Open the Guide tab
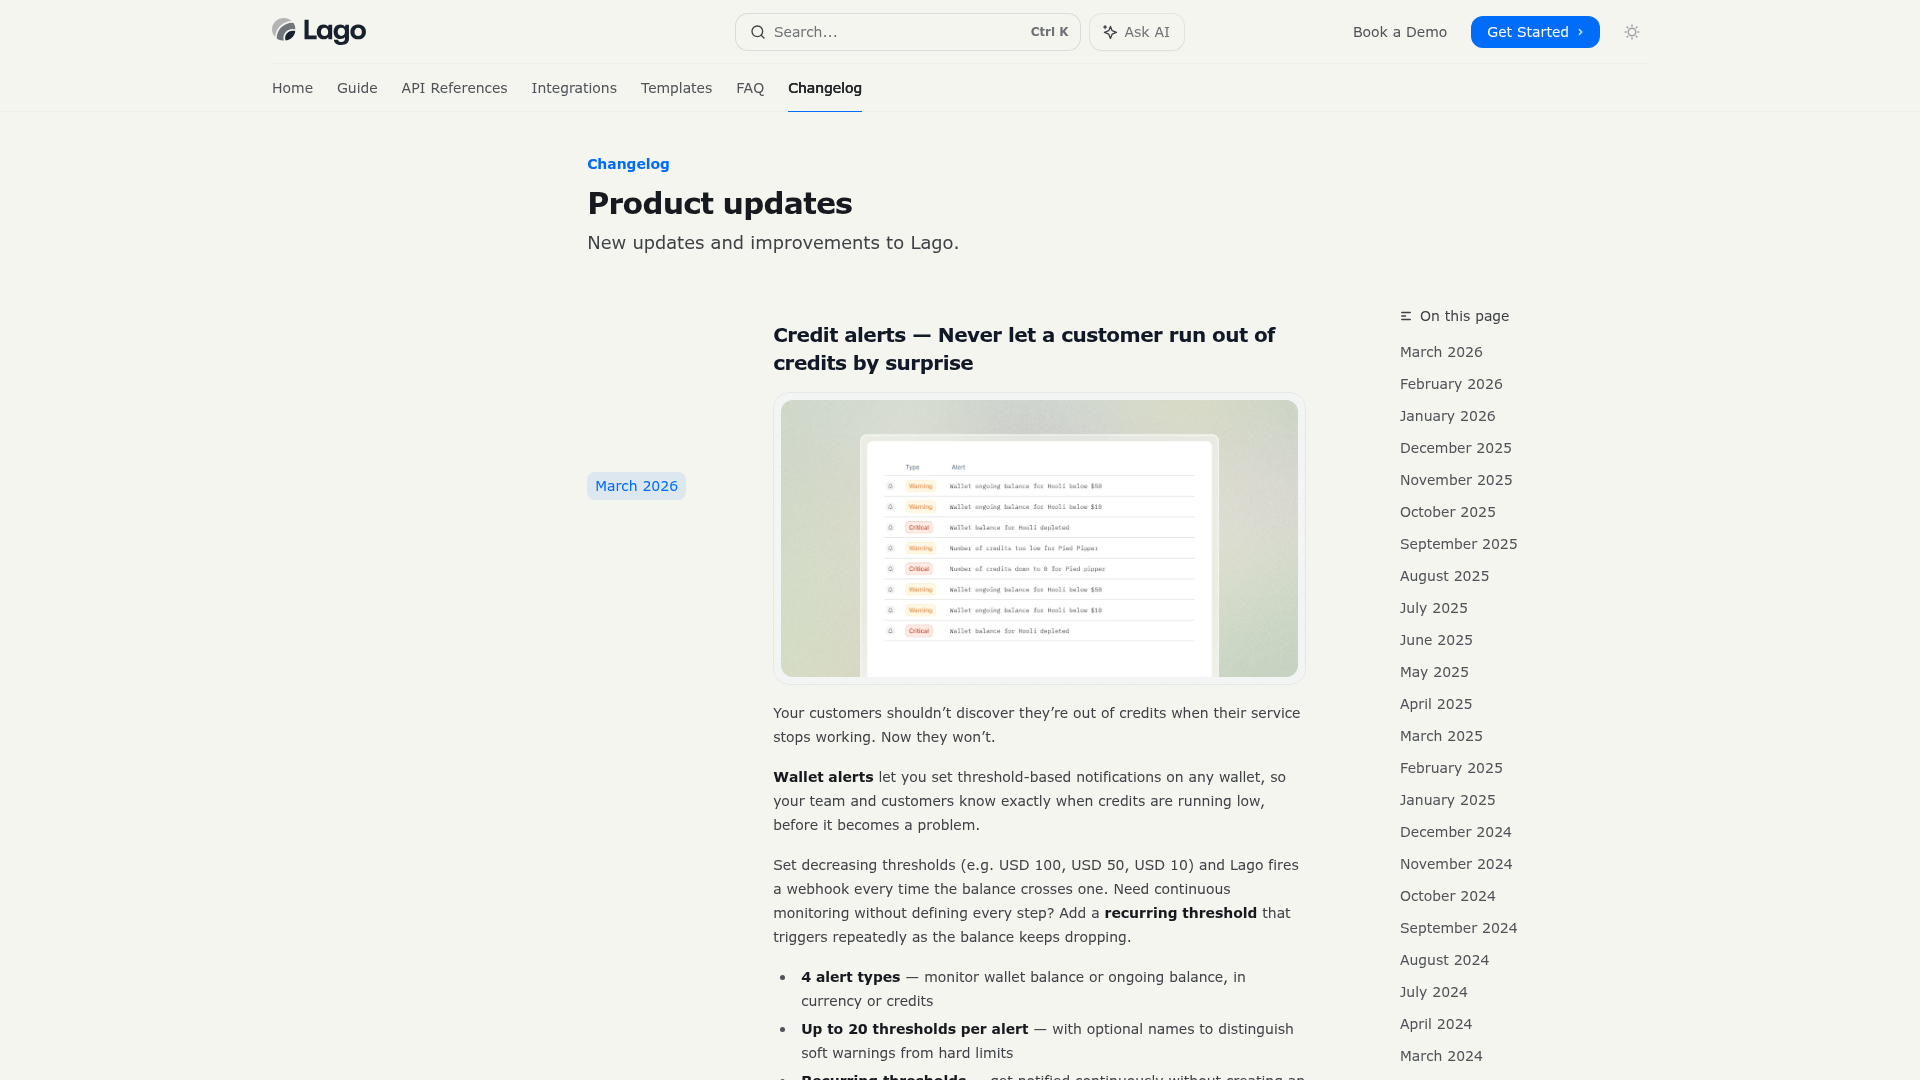1920x1080 pixels. [357, 88]
